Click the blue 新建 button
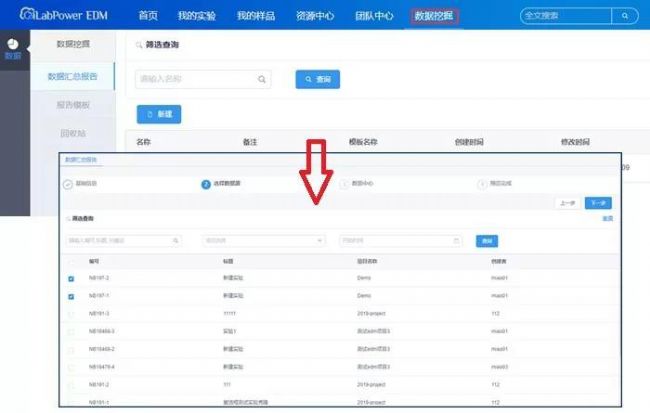This screenshot has height=413, width=650. 159,114
